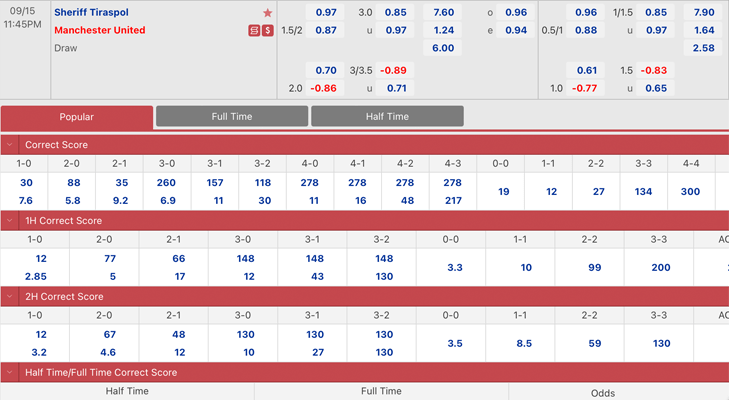Viewport: 729px width, 400px height.
Task: Select first-half 1X2 home odds 7.90
Action: tap(703, 13)
